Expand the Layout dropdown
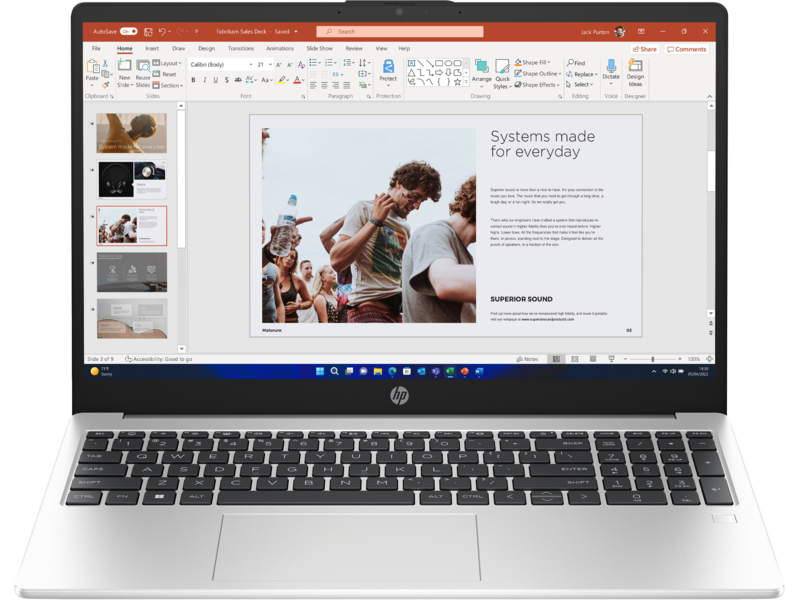 point(167,63)
